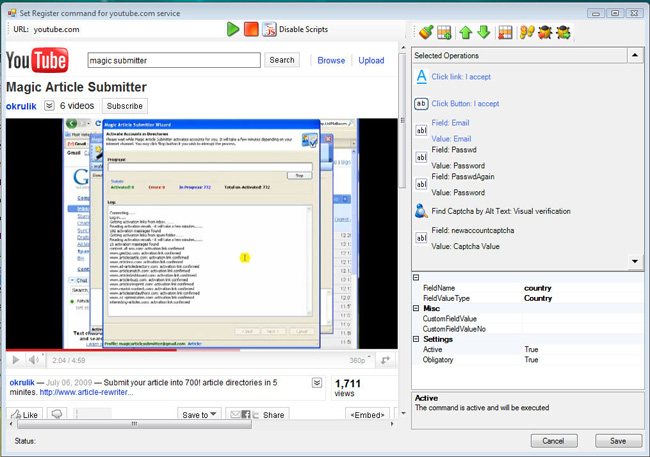Viewport: 650px width, 457px height.
Task: Click the video player thumbnail
Action: [201, 233]
